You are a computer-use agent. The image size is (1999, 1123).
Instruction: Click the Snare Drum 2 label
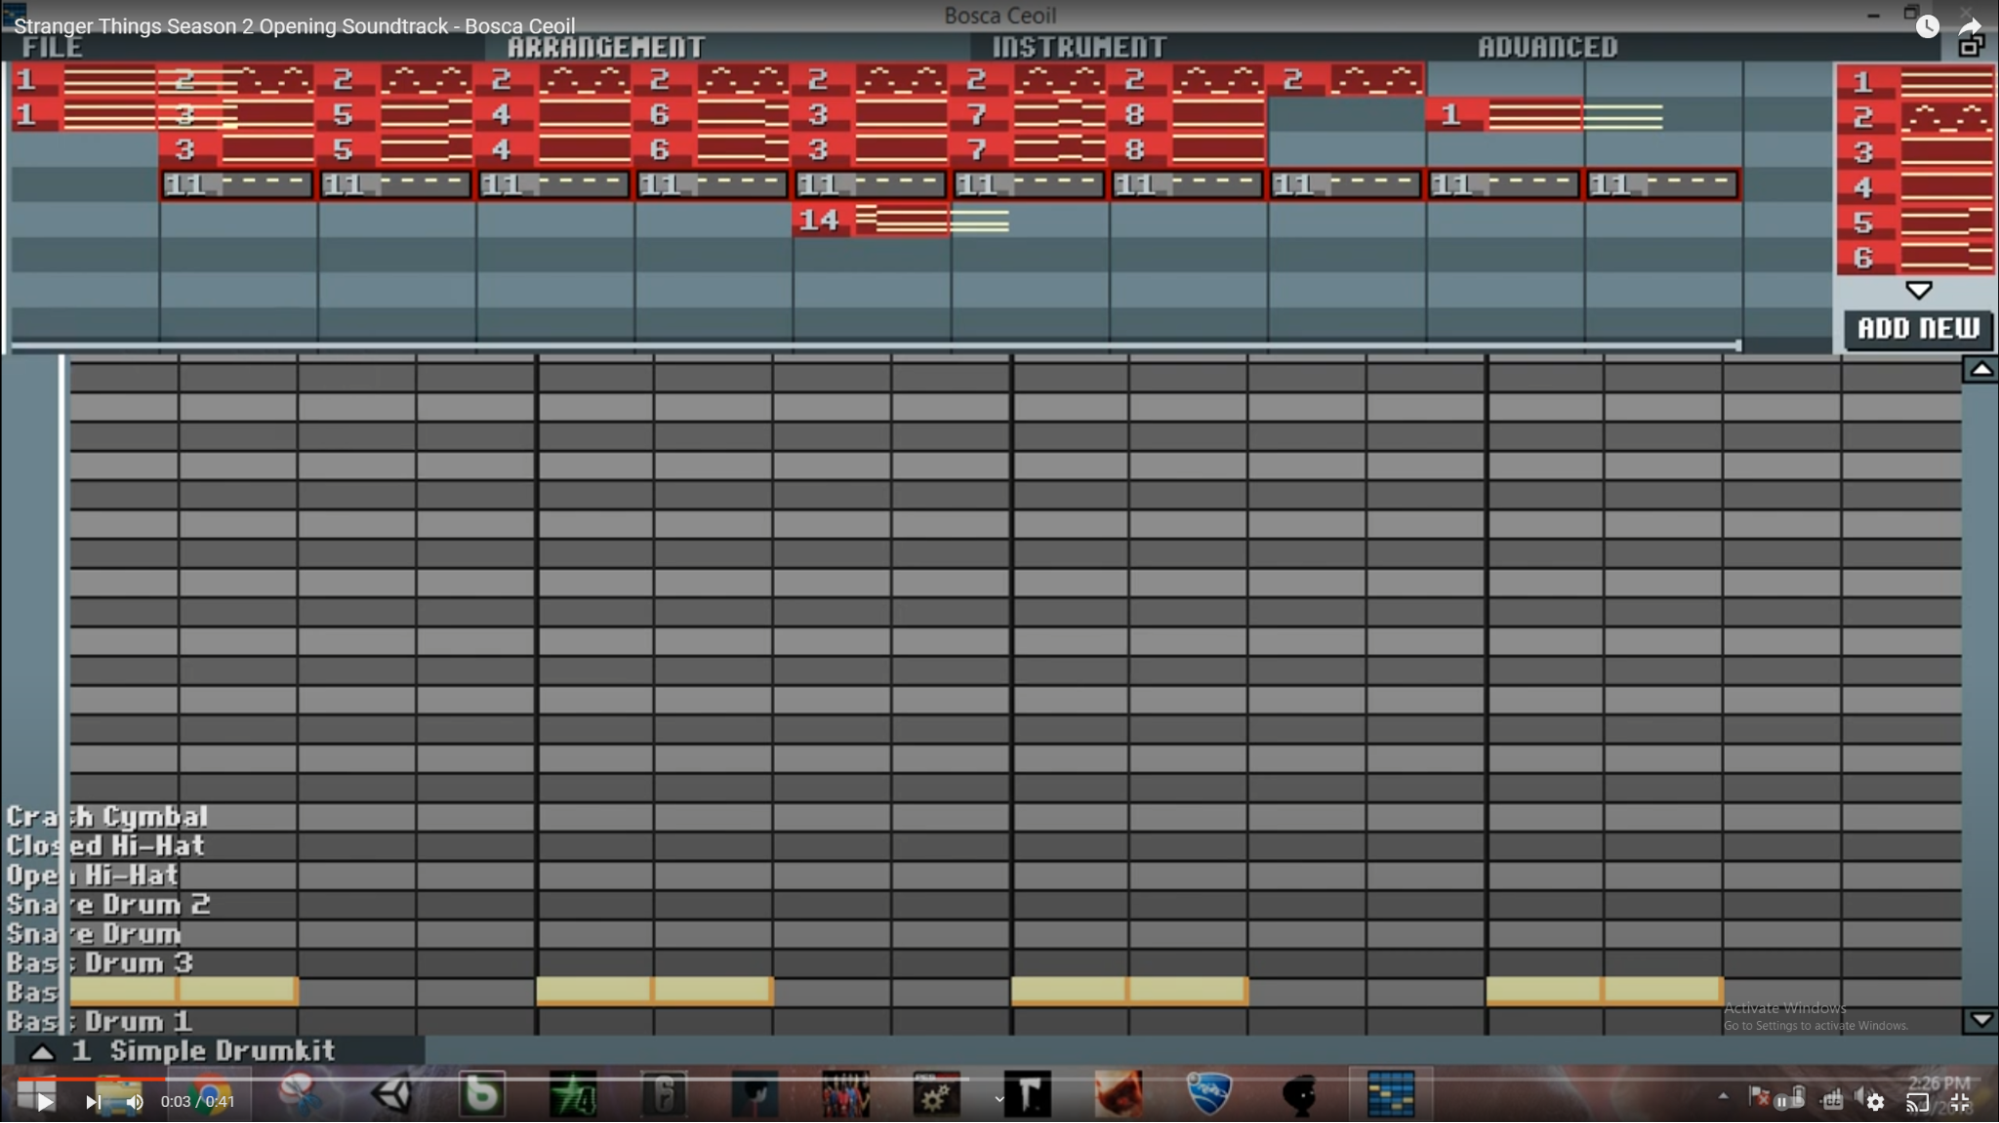pyautogui.click(x=108, y=905)
